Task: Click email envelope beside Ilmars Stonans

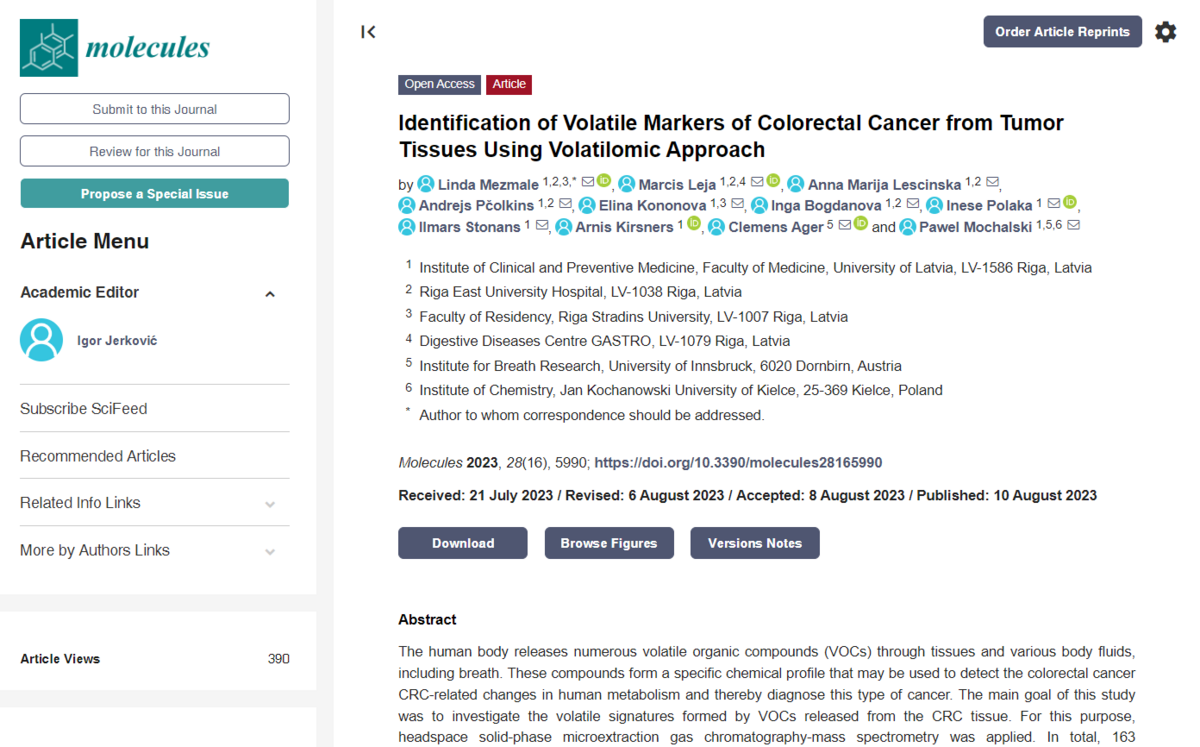Action: click(x=542, y=226)
